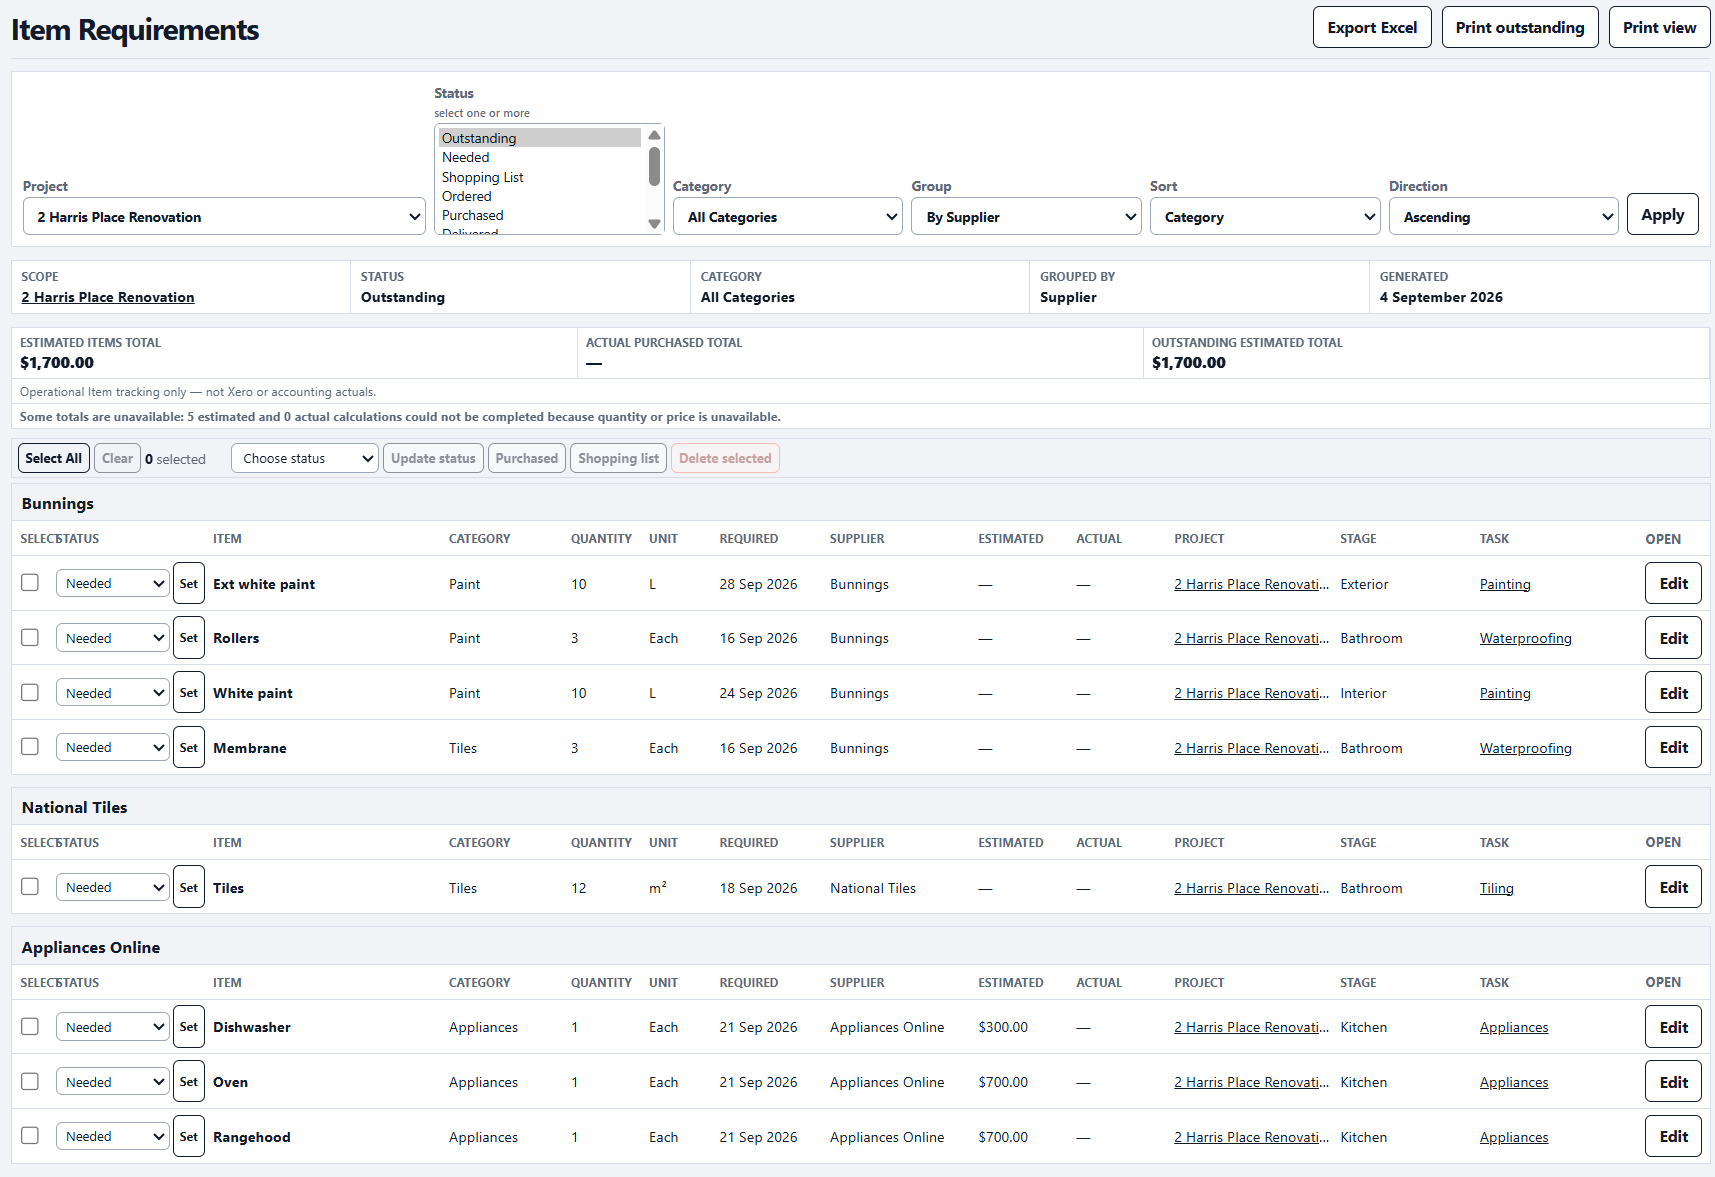Open status dropdown for Rollers row

[x=112, y=638]
